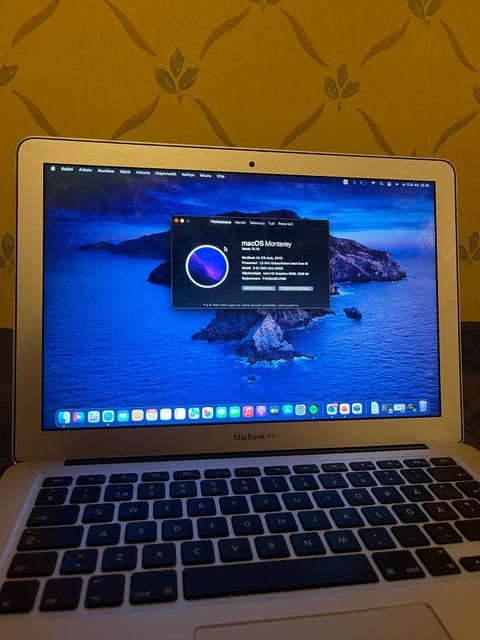This screenshot has width=480, height=640.
Task: Open the Trash in the dock
Action: coord(423,406)
